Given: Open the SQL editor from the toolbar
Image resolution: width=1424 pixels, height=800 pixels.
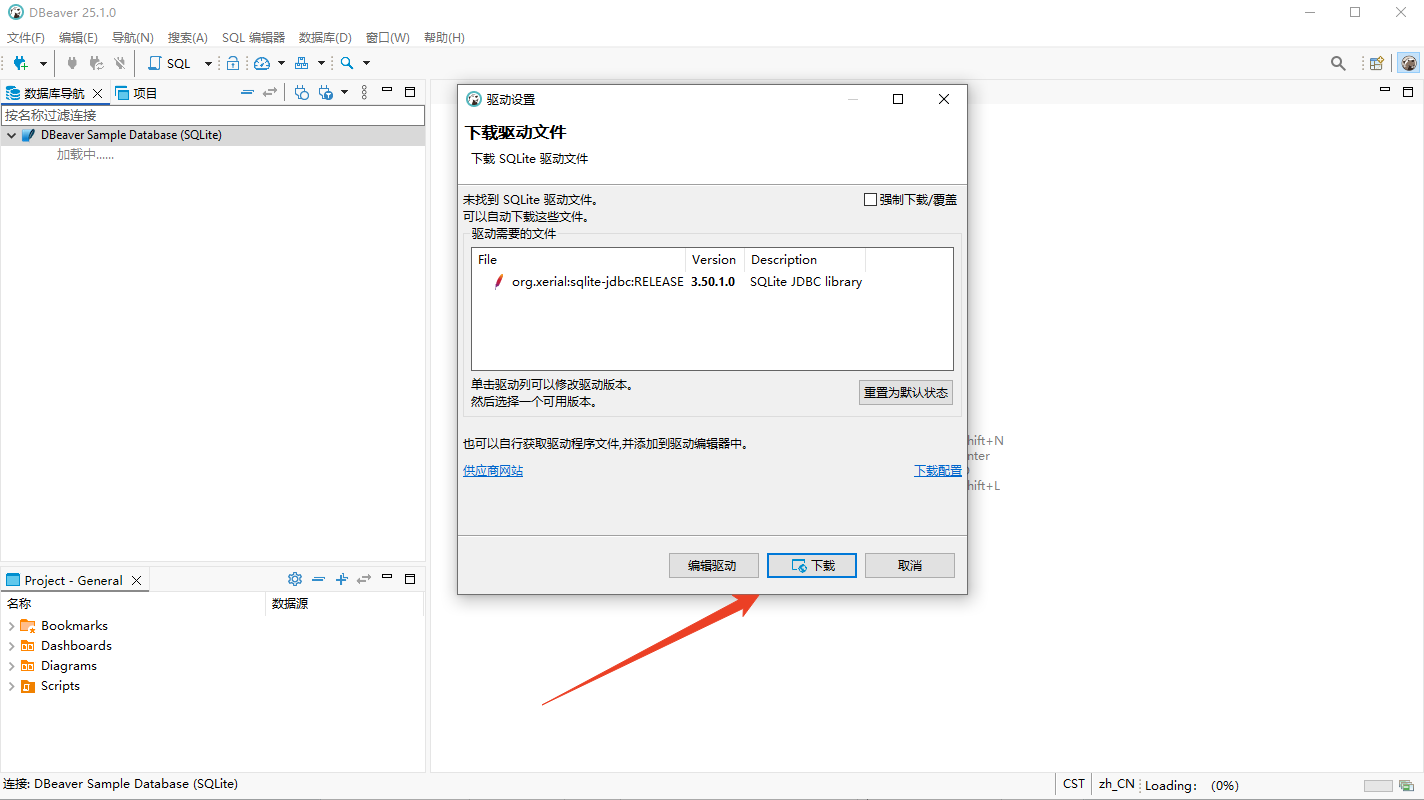Looking at the screenshot, I should [x=170, y=63].
